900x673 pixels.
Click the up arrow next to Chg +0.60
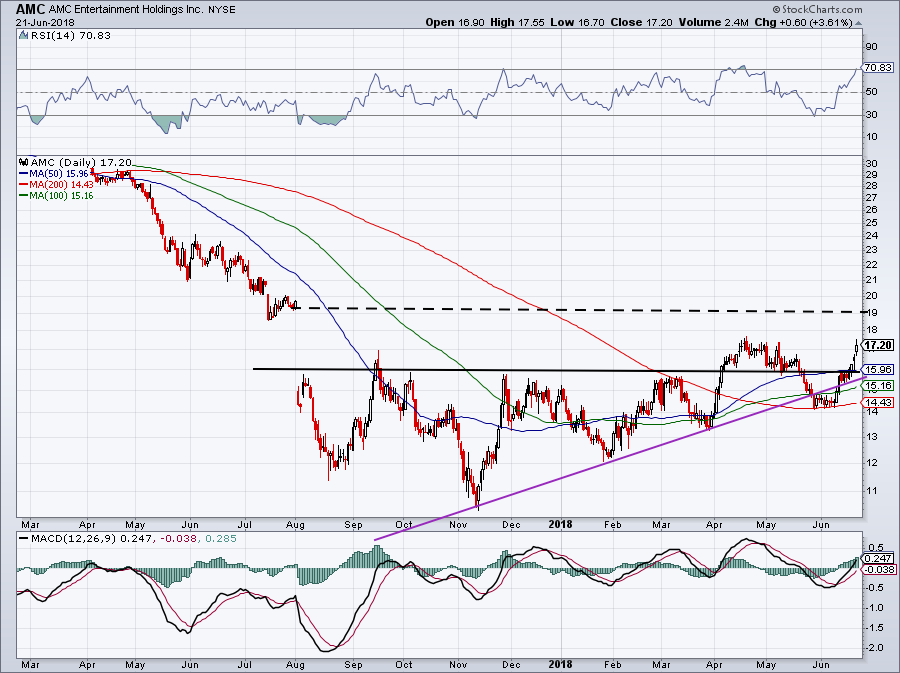coord(858,23)
